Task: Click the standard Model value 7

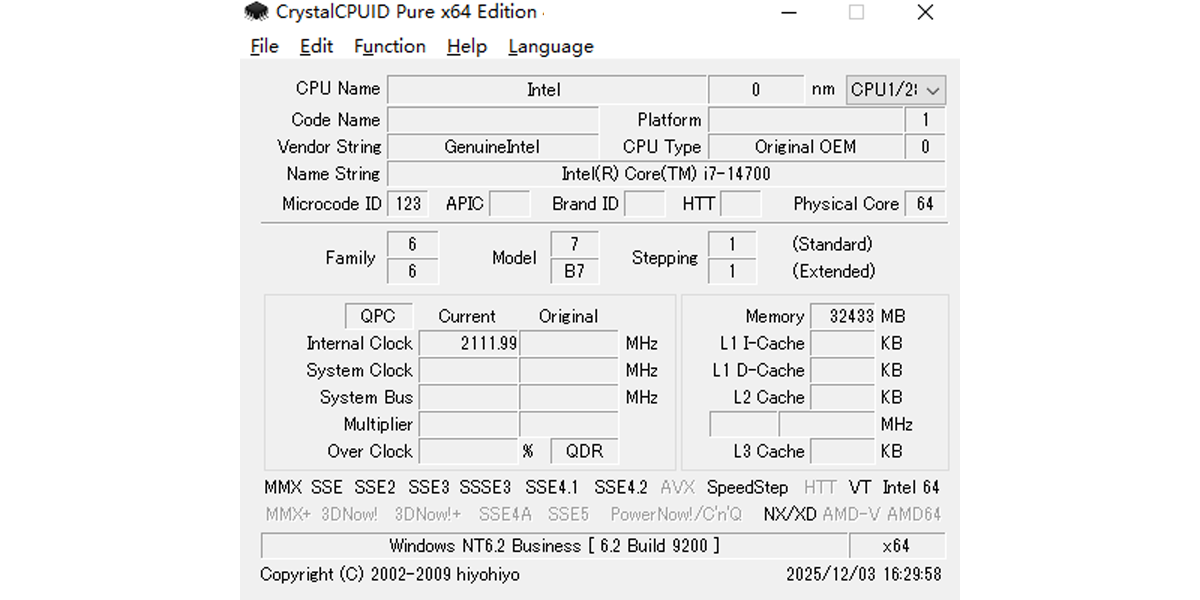Action: 575,244
